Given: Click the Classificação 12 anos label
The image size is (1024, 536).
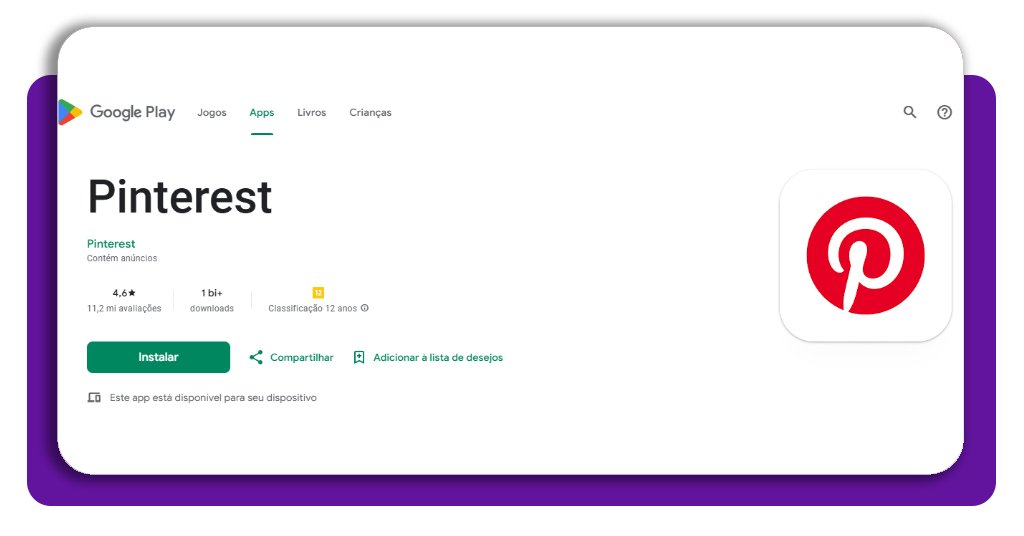Looking at the screenshot, I should (313, 308).
